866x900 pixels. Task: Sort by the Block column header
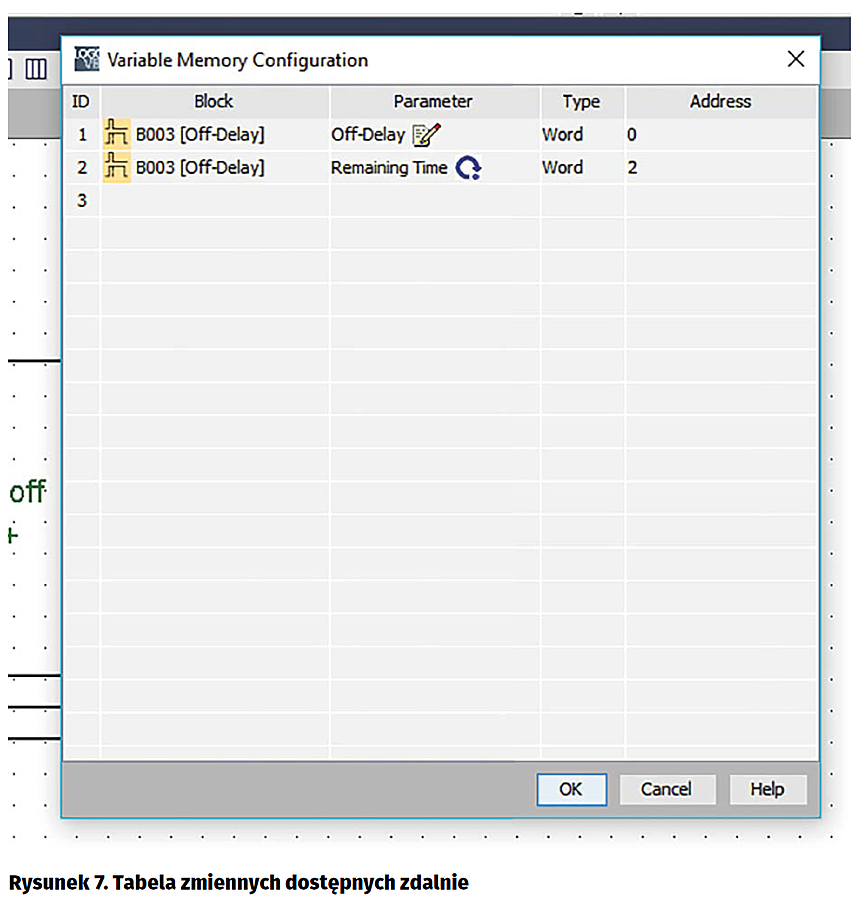click(x=214, y=101)
